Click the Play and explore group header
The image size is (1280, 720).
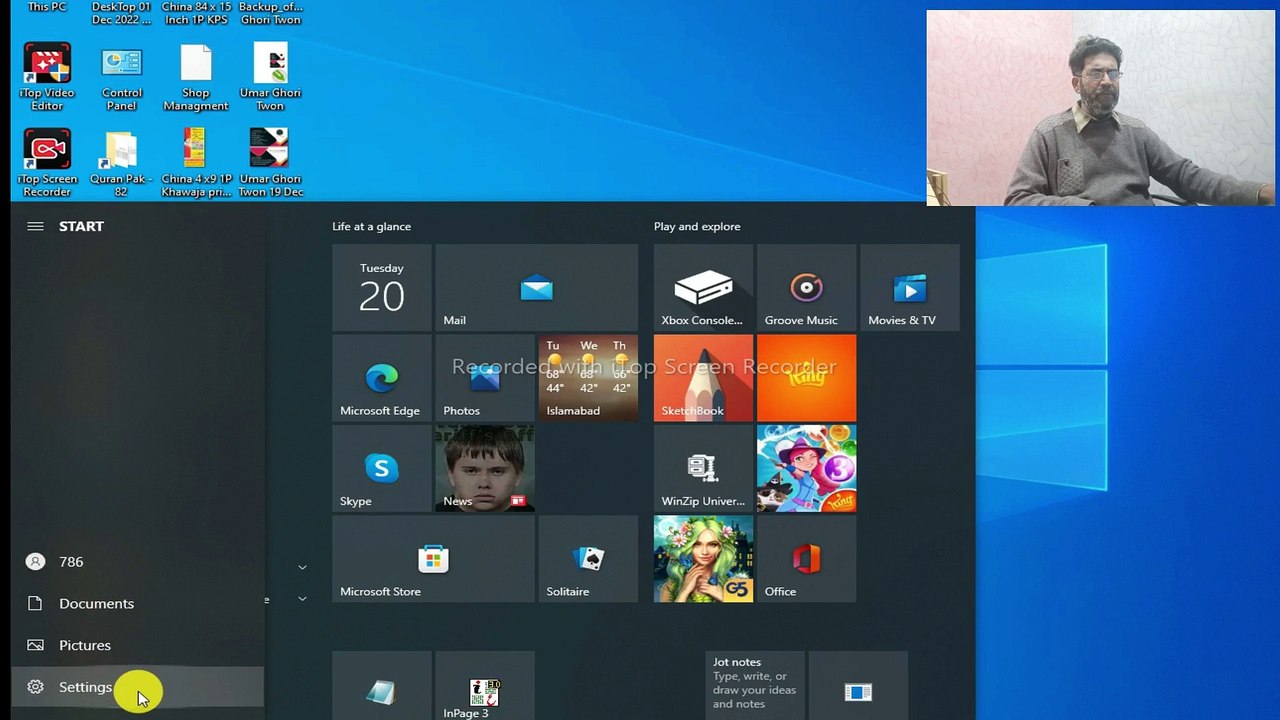pos(697,227)
